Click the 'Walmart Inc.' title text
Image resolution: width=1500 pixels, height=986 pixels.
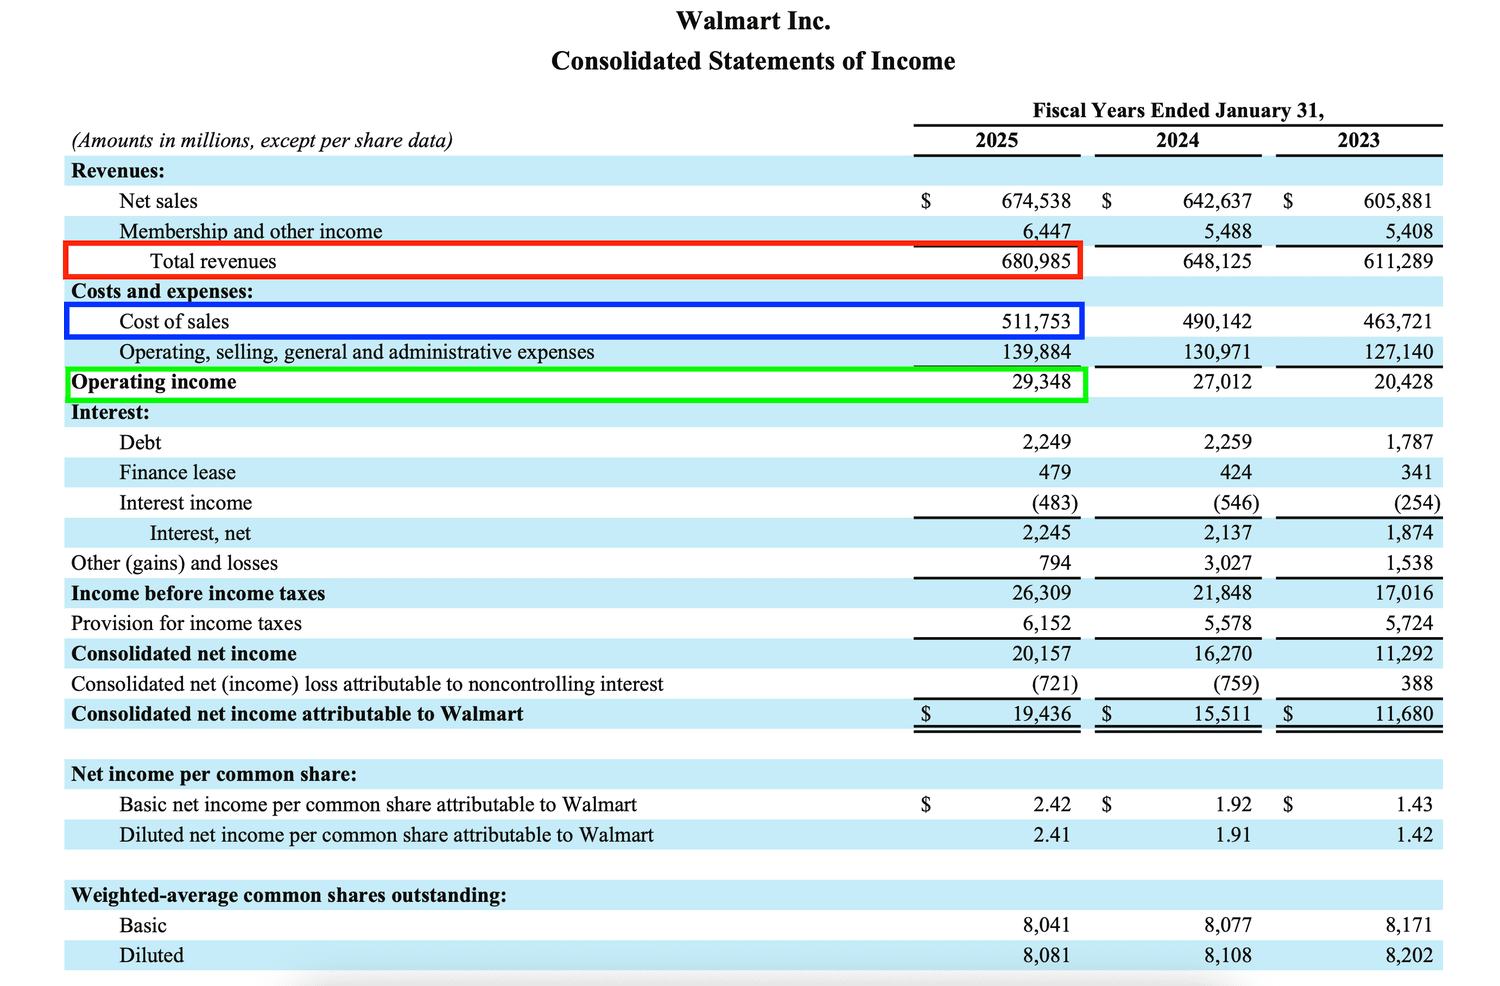tap(753, 21)
